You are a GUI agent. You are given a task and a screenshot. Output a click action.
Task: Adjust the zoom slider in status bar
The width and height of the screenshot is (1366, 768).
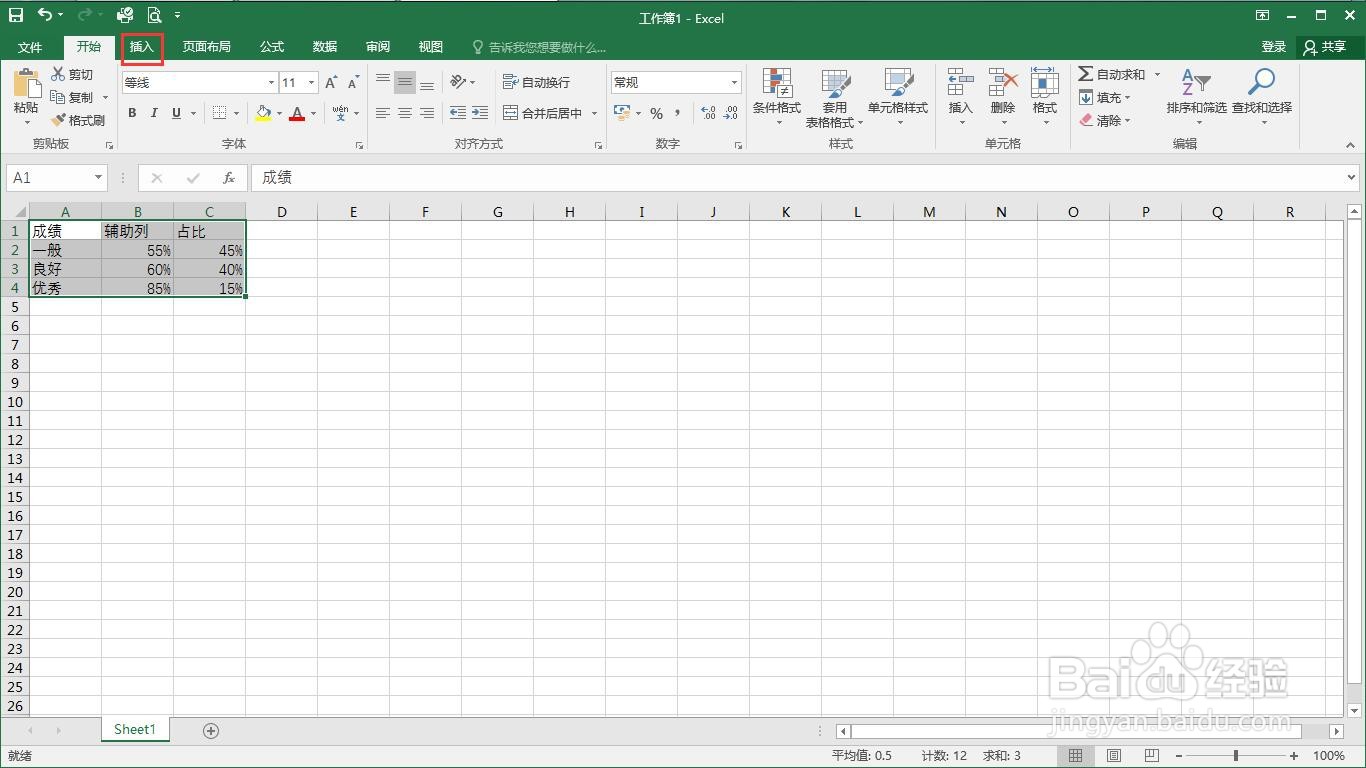pyautogui.click(x=1236, y=756)
